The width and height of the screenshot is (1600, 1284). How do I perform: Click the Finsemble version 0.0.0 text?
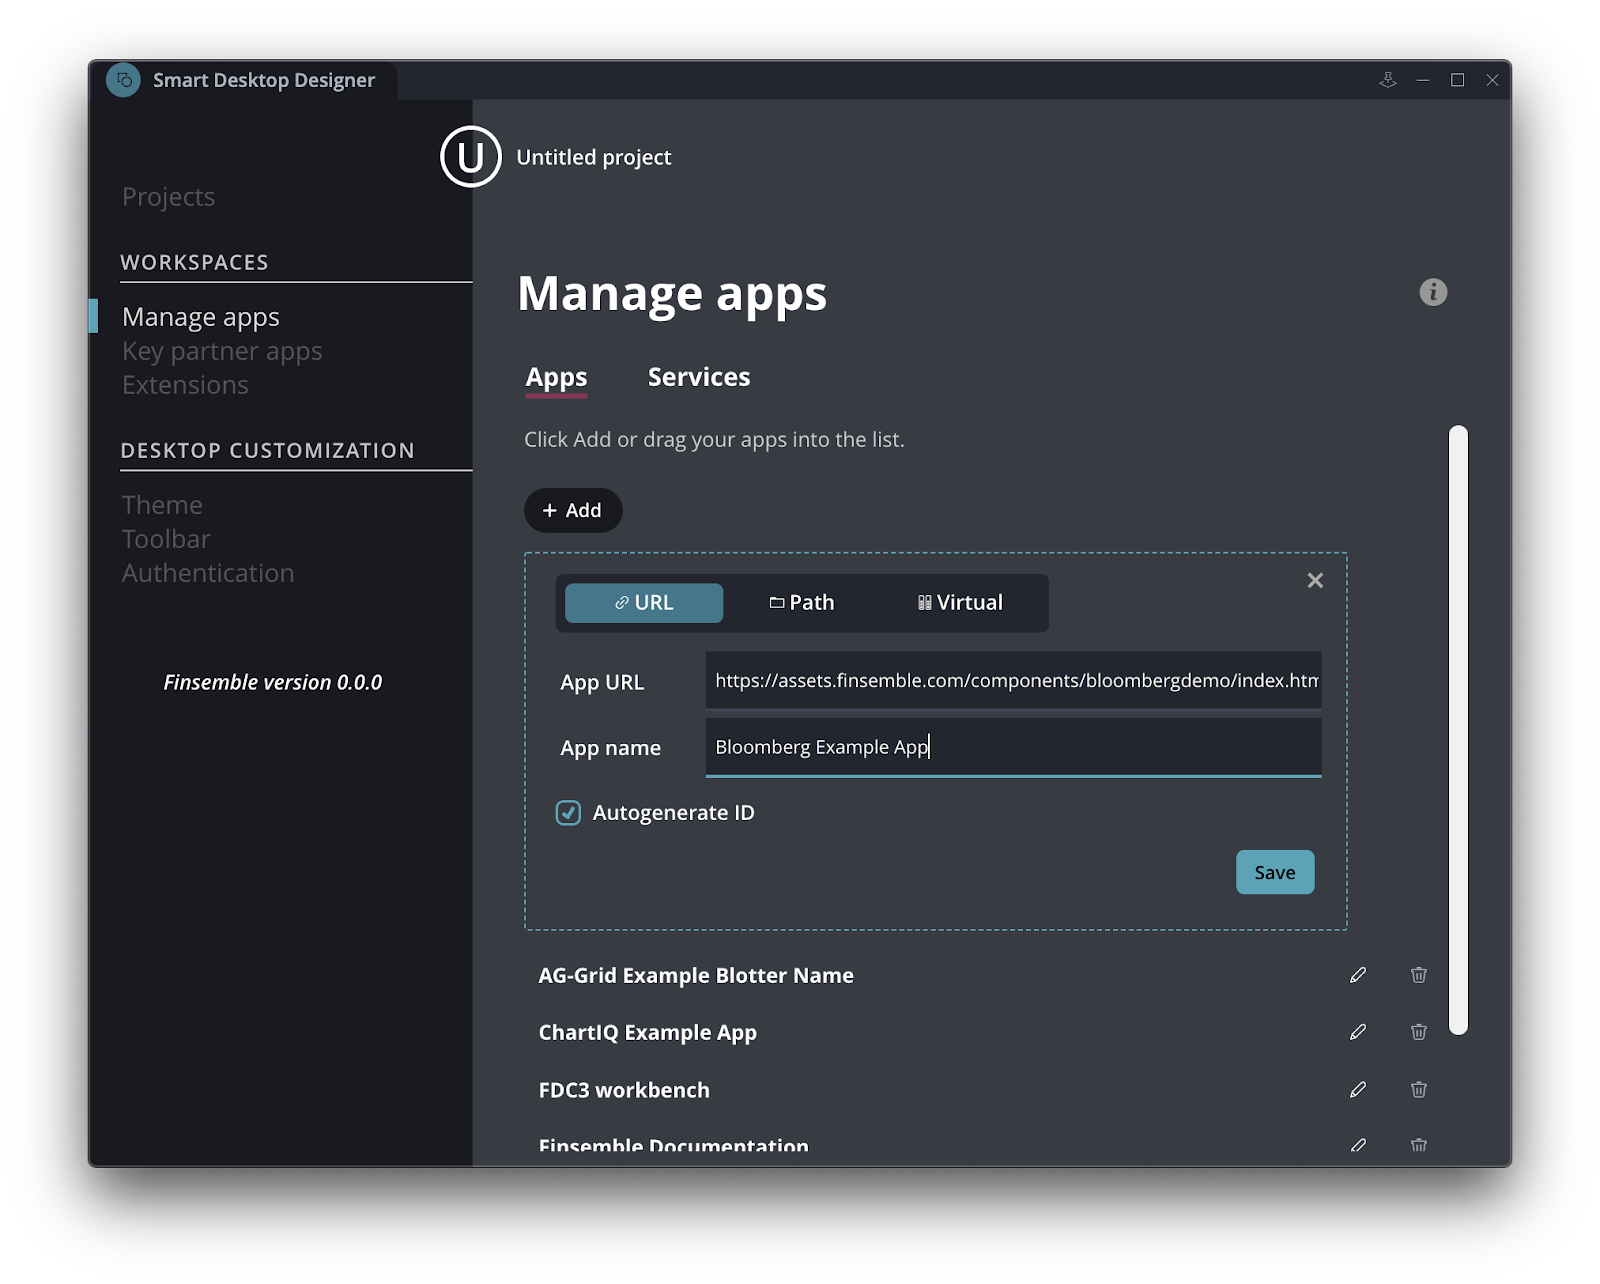pyautogui.click(x=273, y=682)
